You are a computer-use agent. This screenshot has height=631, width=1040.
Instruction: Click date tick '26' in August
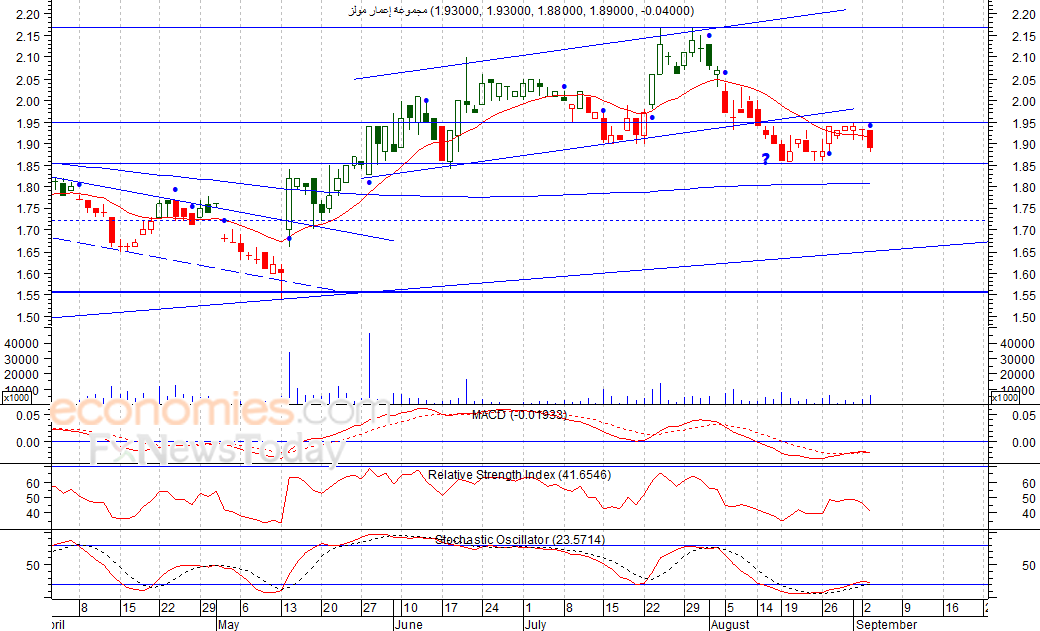click(830, 608)
